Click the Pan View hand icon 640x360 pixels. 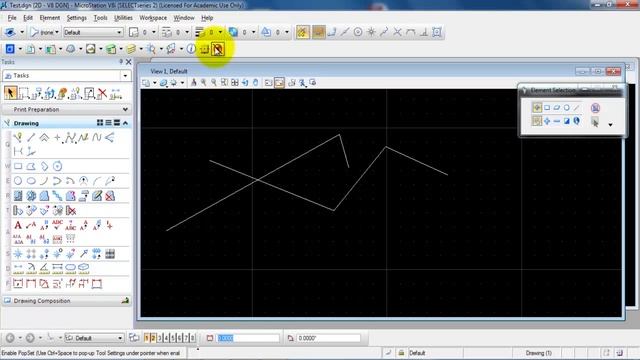(256, 83)
